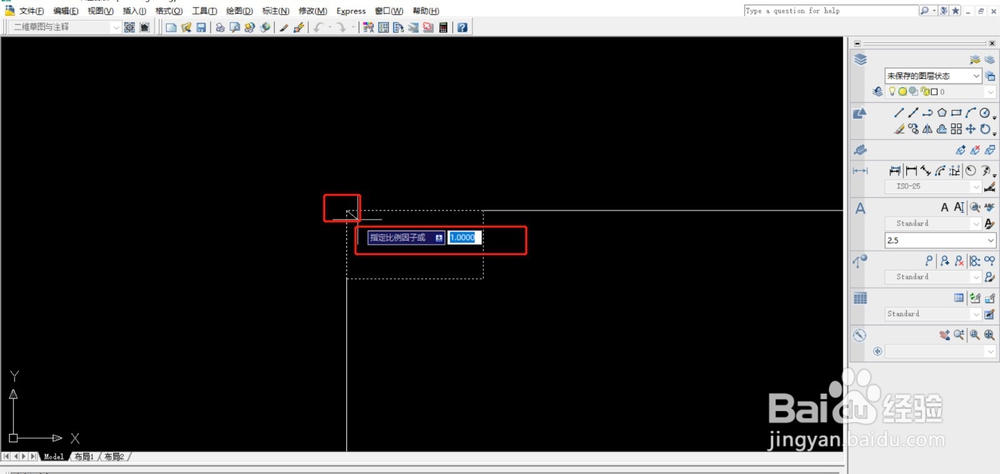The width and height of the screenshot is (1000, 474).
Task: Select the Line drawing tool
Action: tap(899, 113)
